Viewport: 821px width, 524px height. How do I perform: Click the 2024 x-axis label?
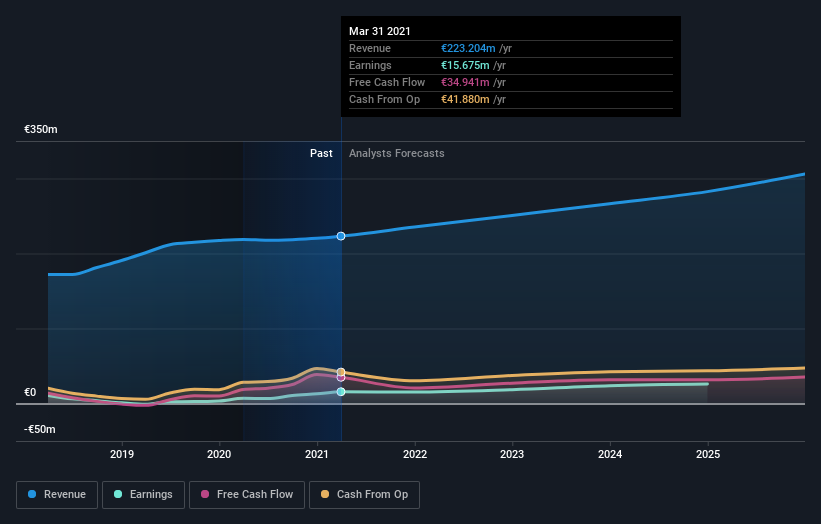coord(610,454)
